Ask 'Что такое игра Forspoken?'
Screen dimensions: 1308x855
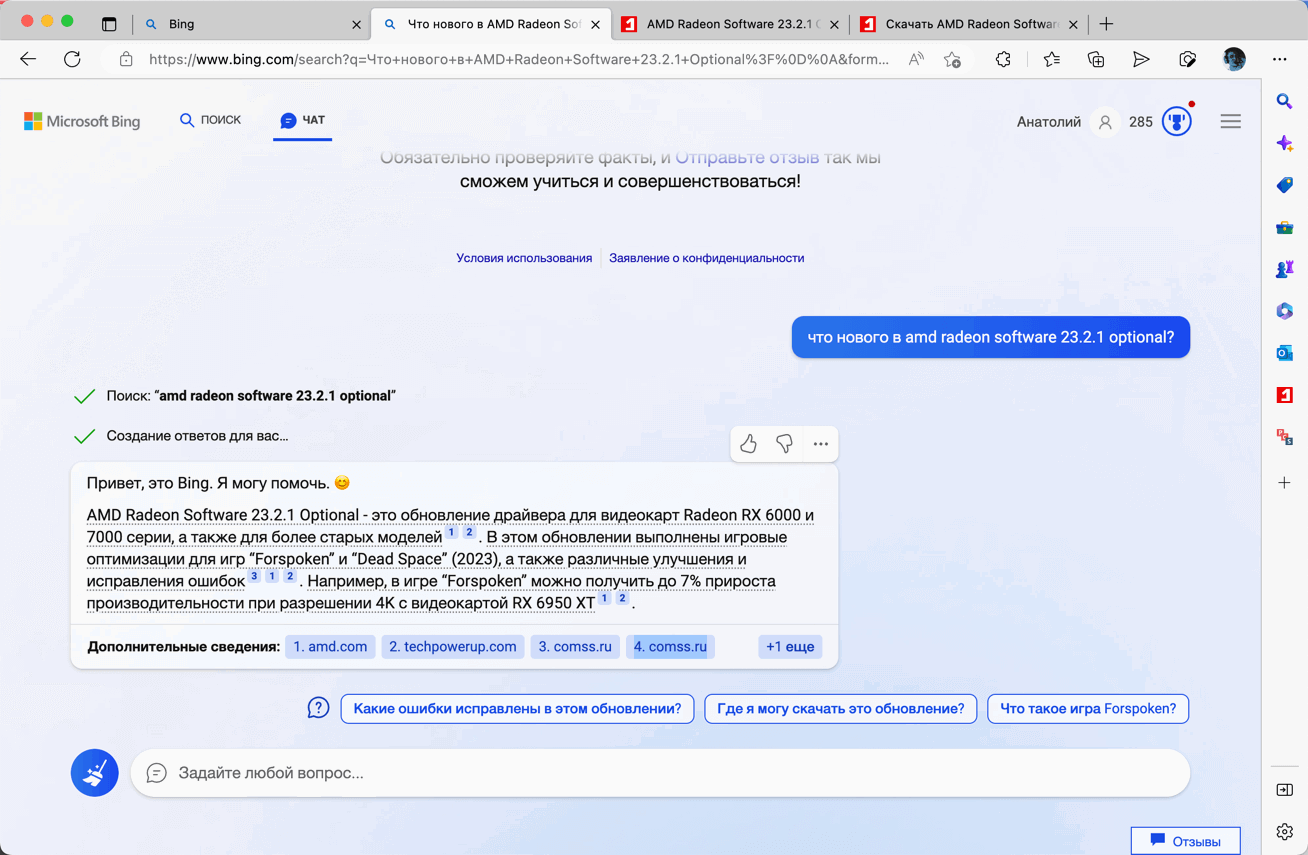click(x=1088, y=709)
